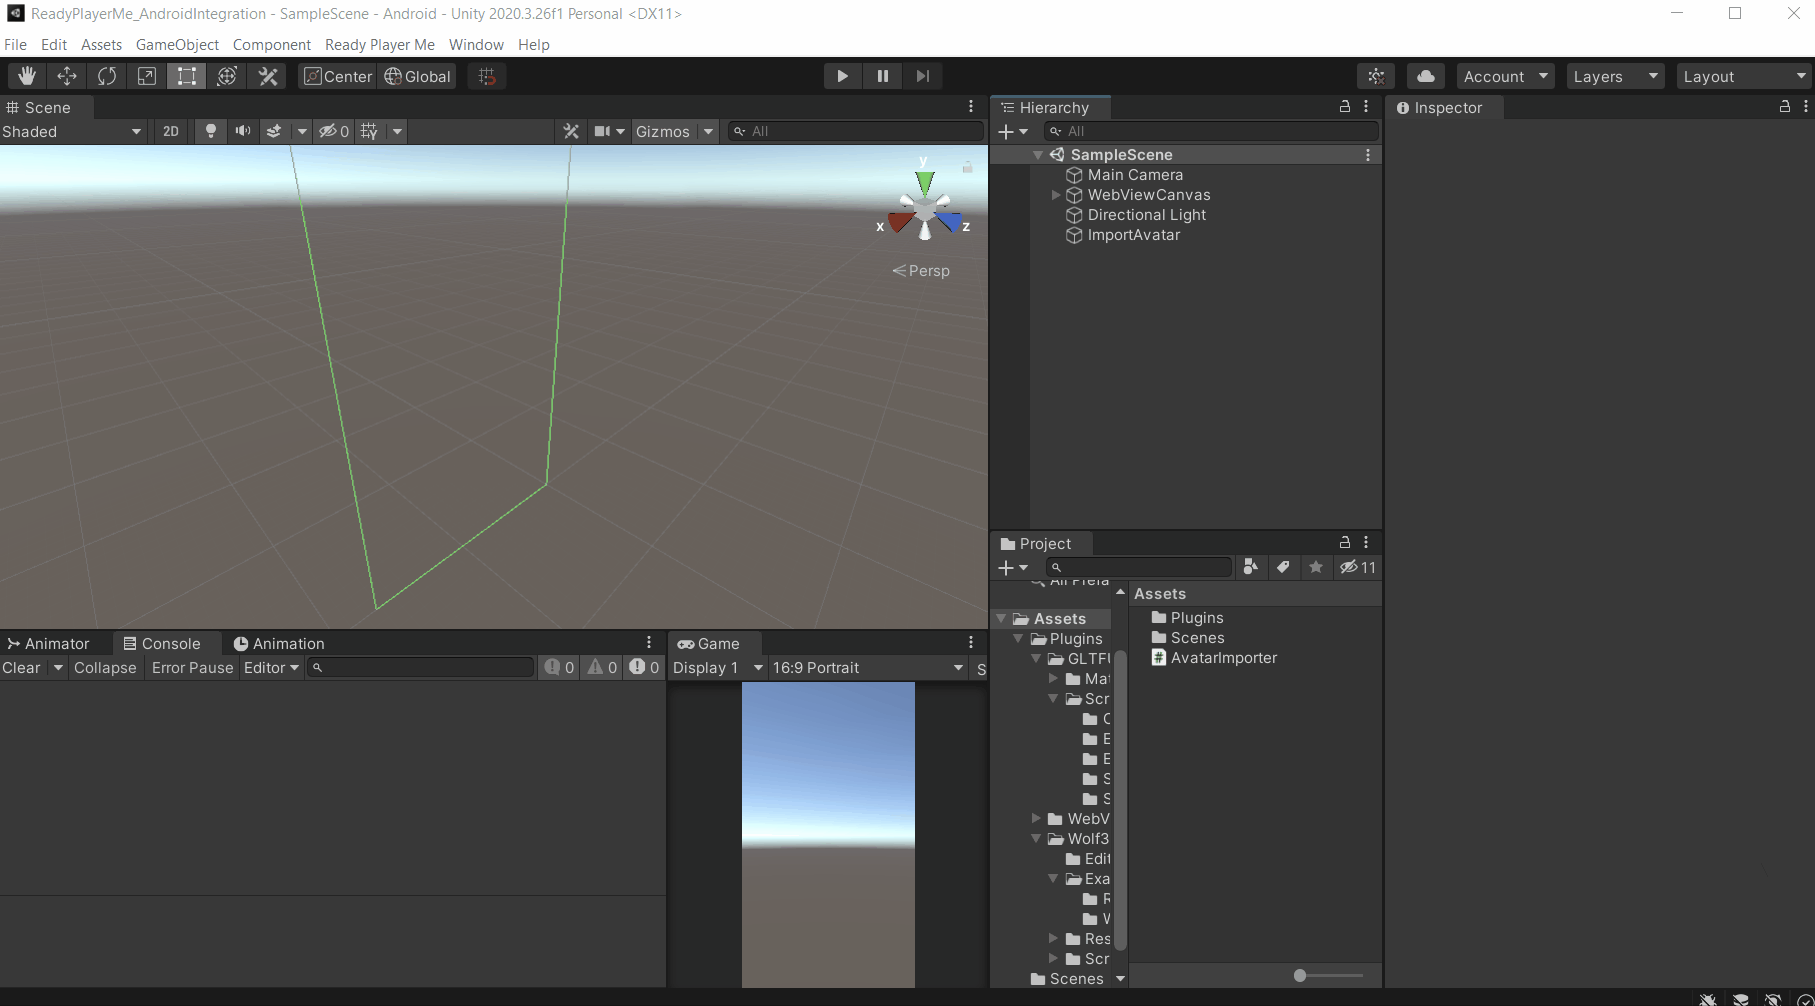Screen dimensions: 1815x1006
Task: Select the Scale tool
Action: tap(147, 76)
